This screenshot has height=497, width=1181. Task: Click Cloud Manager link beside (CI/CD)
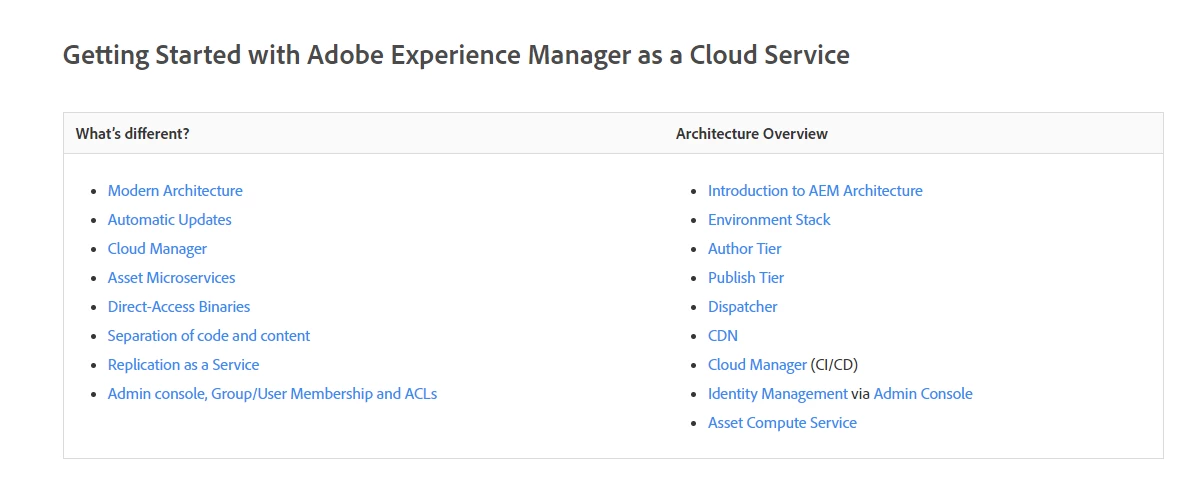pos(757,365)
